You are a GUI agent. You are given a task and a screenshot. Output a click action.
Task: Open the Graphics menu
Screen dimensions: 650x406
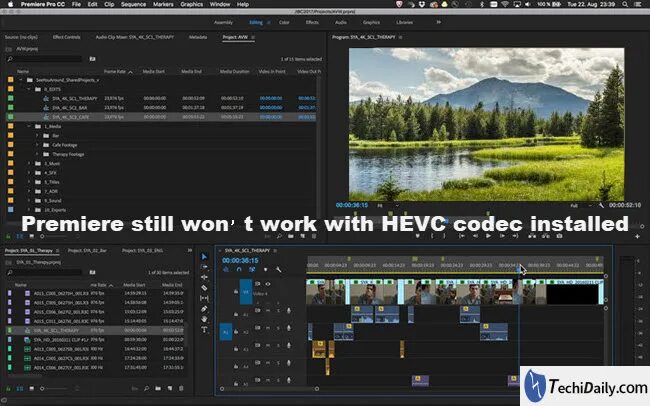pos(192,4)
